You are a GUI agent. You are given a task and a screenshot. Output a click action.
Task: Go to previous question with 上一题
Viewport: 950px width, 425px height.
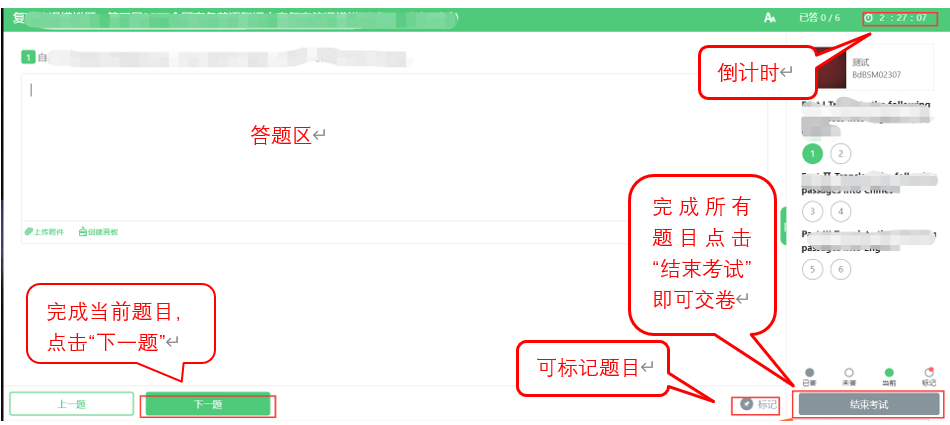(x=71, y=404)
